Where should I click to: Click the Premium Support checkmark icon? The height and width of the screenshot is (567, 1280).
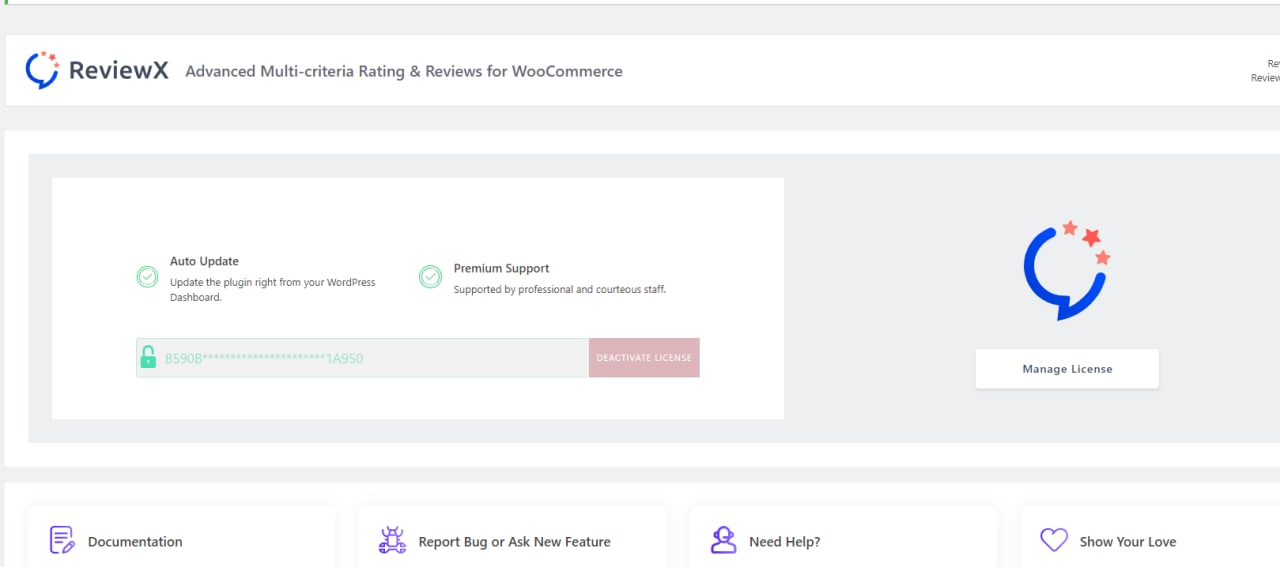pyautogui.click(x=430, y=277)
